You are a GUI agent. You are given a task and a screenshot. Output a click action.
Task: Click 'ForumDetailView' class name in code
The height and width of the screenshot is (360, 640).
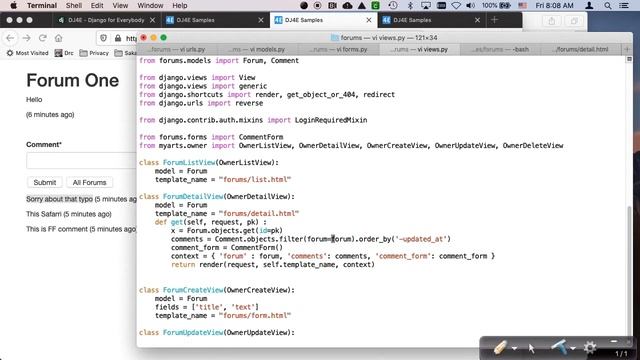[x=193, y=196]
